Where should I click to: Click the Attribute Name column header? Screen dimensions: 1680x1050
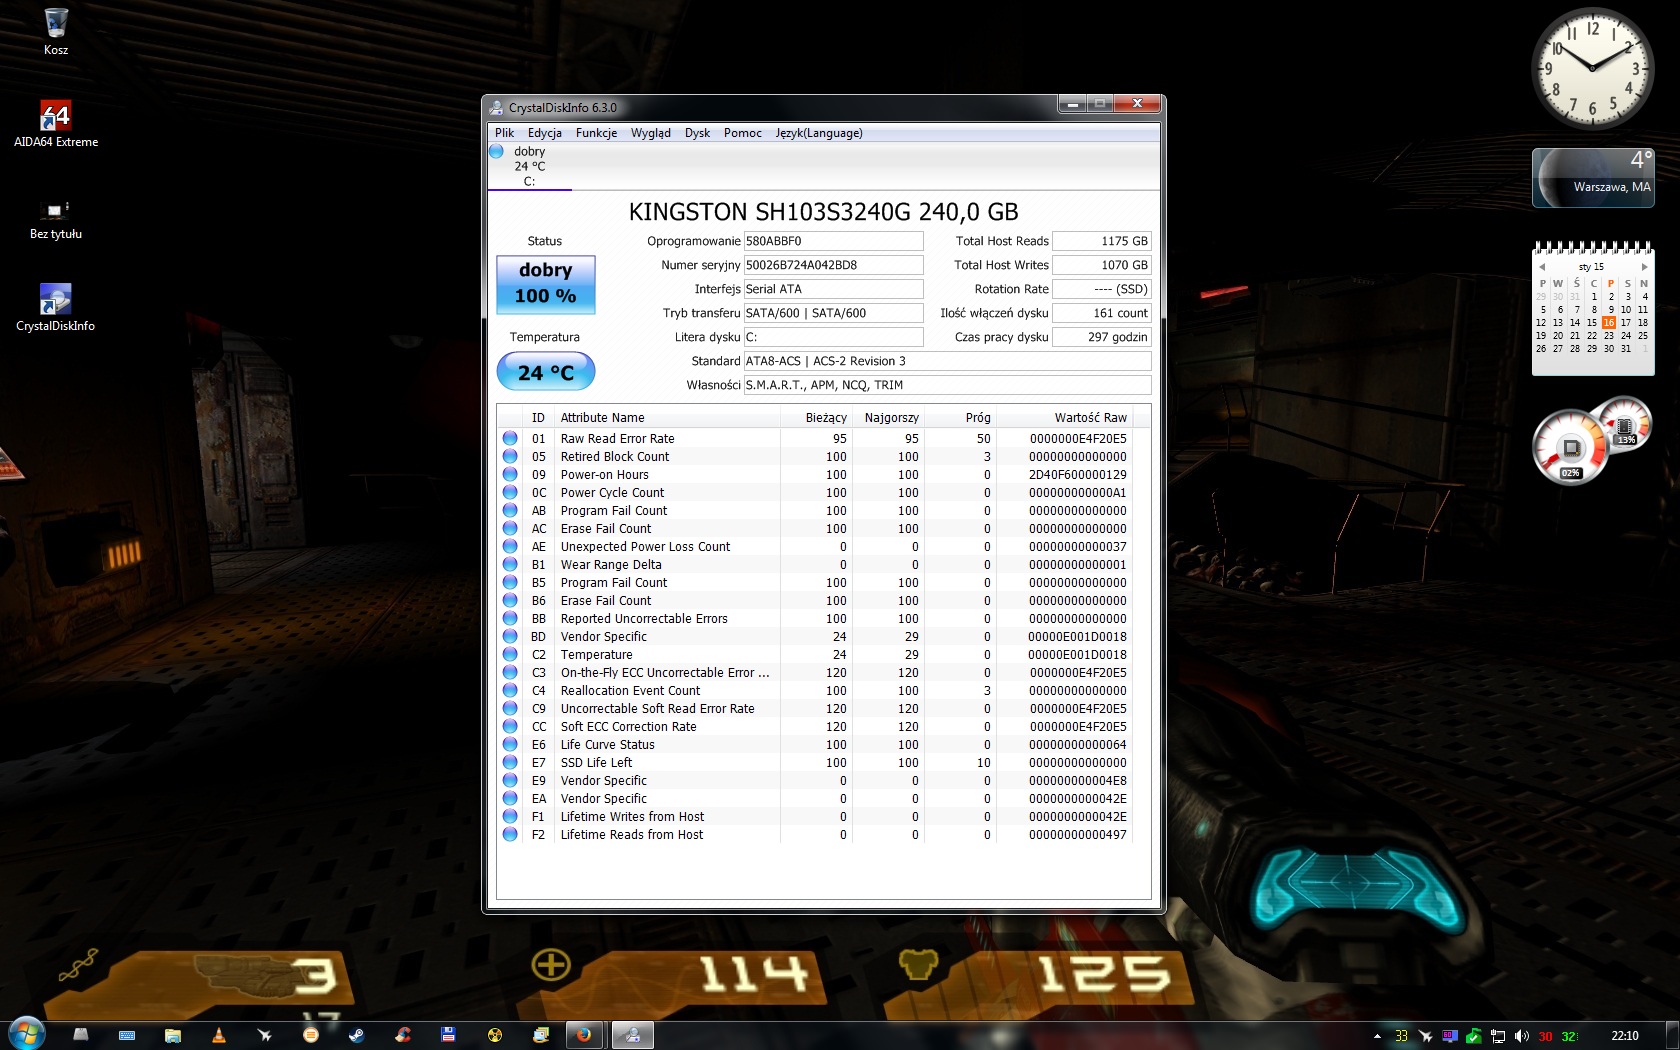point(667,418)
